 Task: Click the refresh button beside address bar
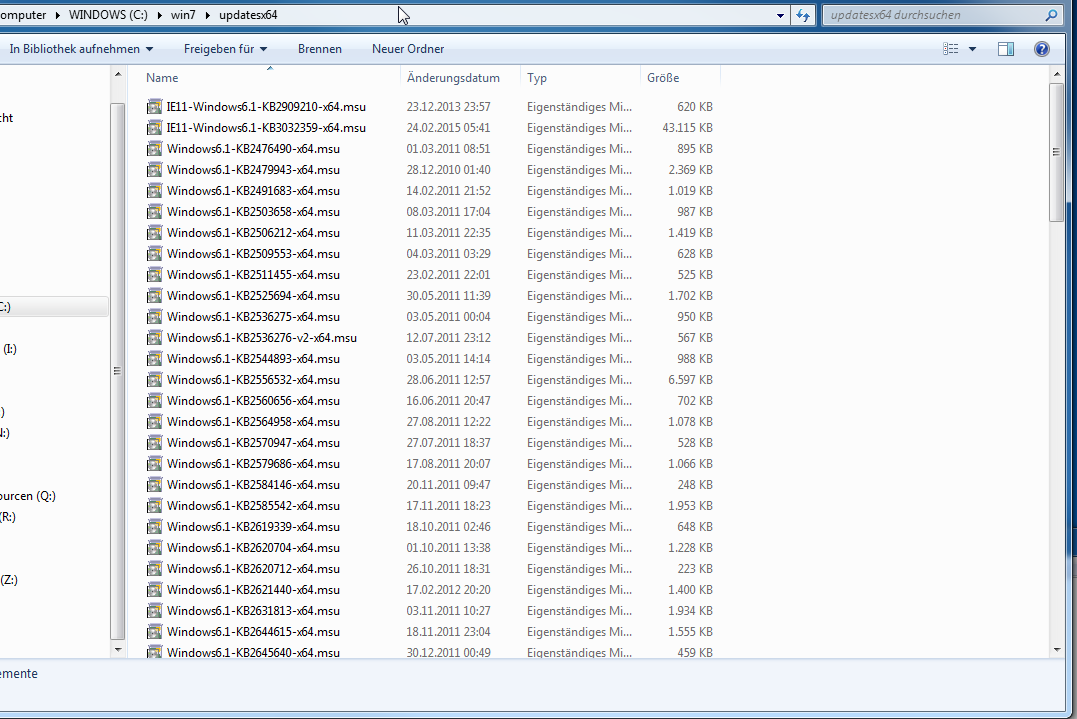[x=803, y=15]
